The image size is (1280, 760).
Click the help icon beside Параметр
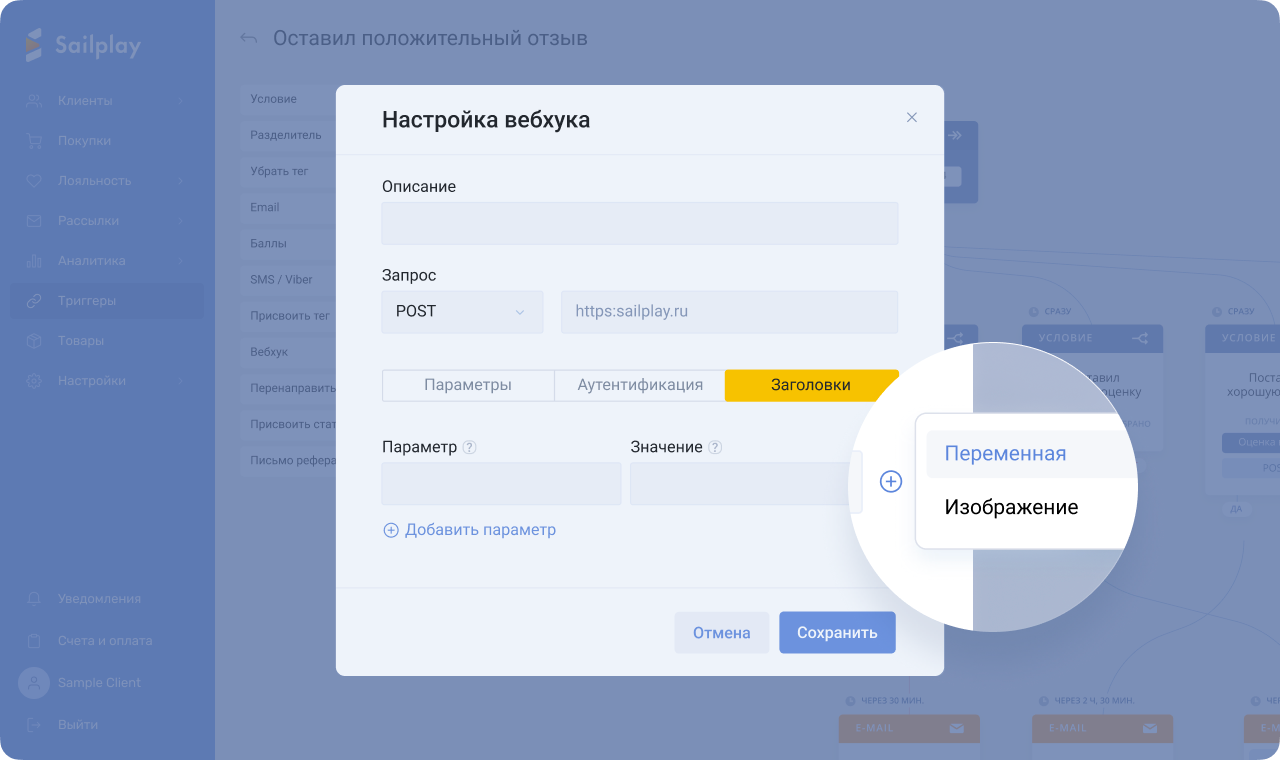470,448
